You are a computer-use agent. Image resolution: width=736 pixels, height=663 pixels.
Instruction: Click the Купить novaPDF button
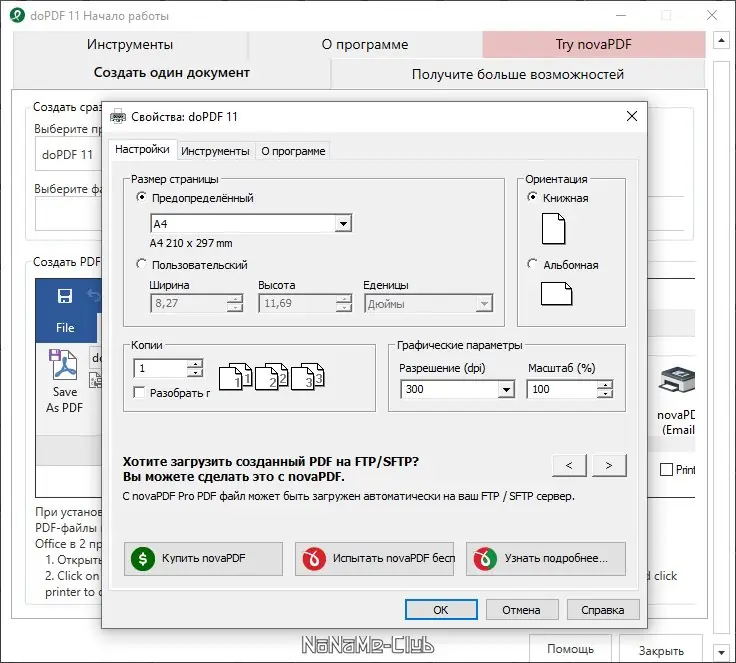[203, 559]
